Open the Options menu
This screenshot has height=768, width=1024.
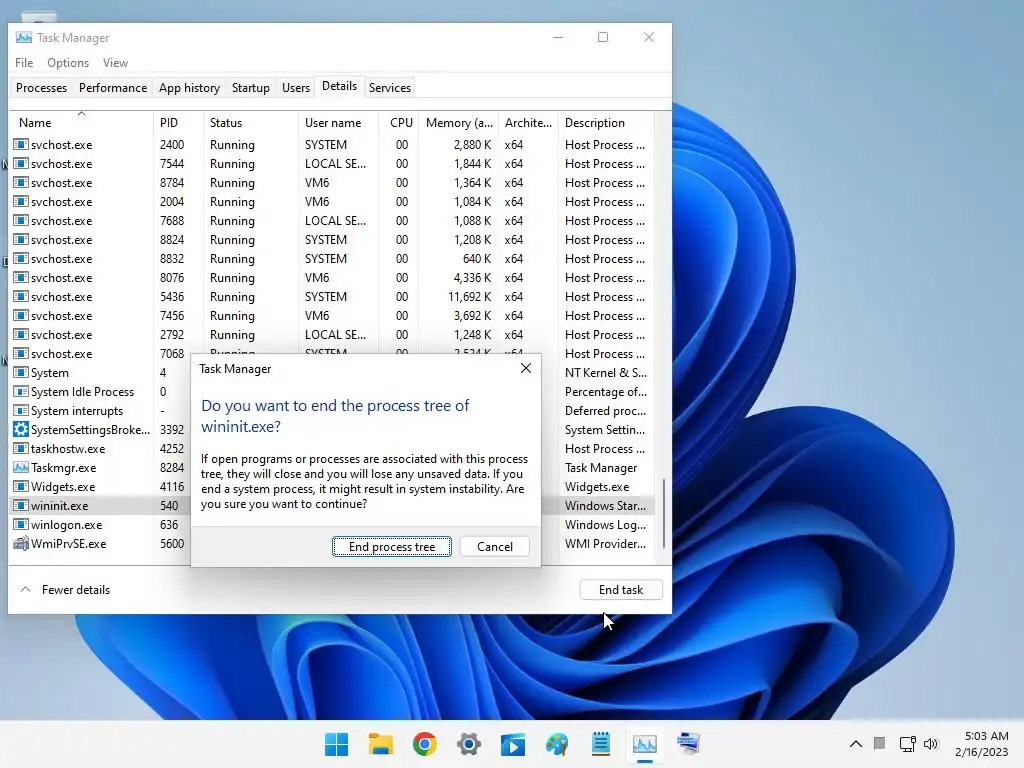[68, 63]
